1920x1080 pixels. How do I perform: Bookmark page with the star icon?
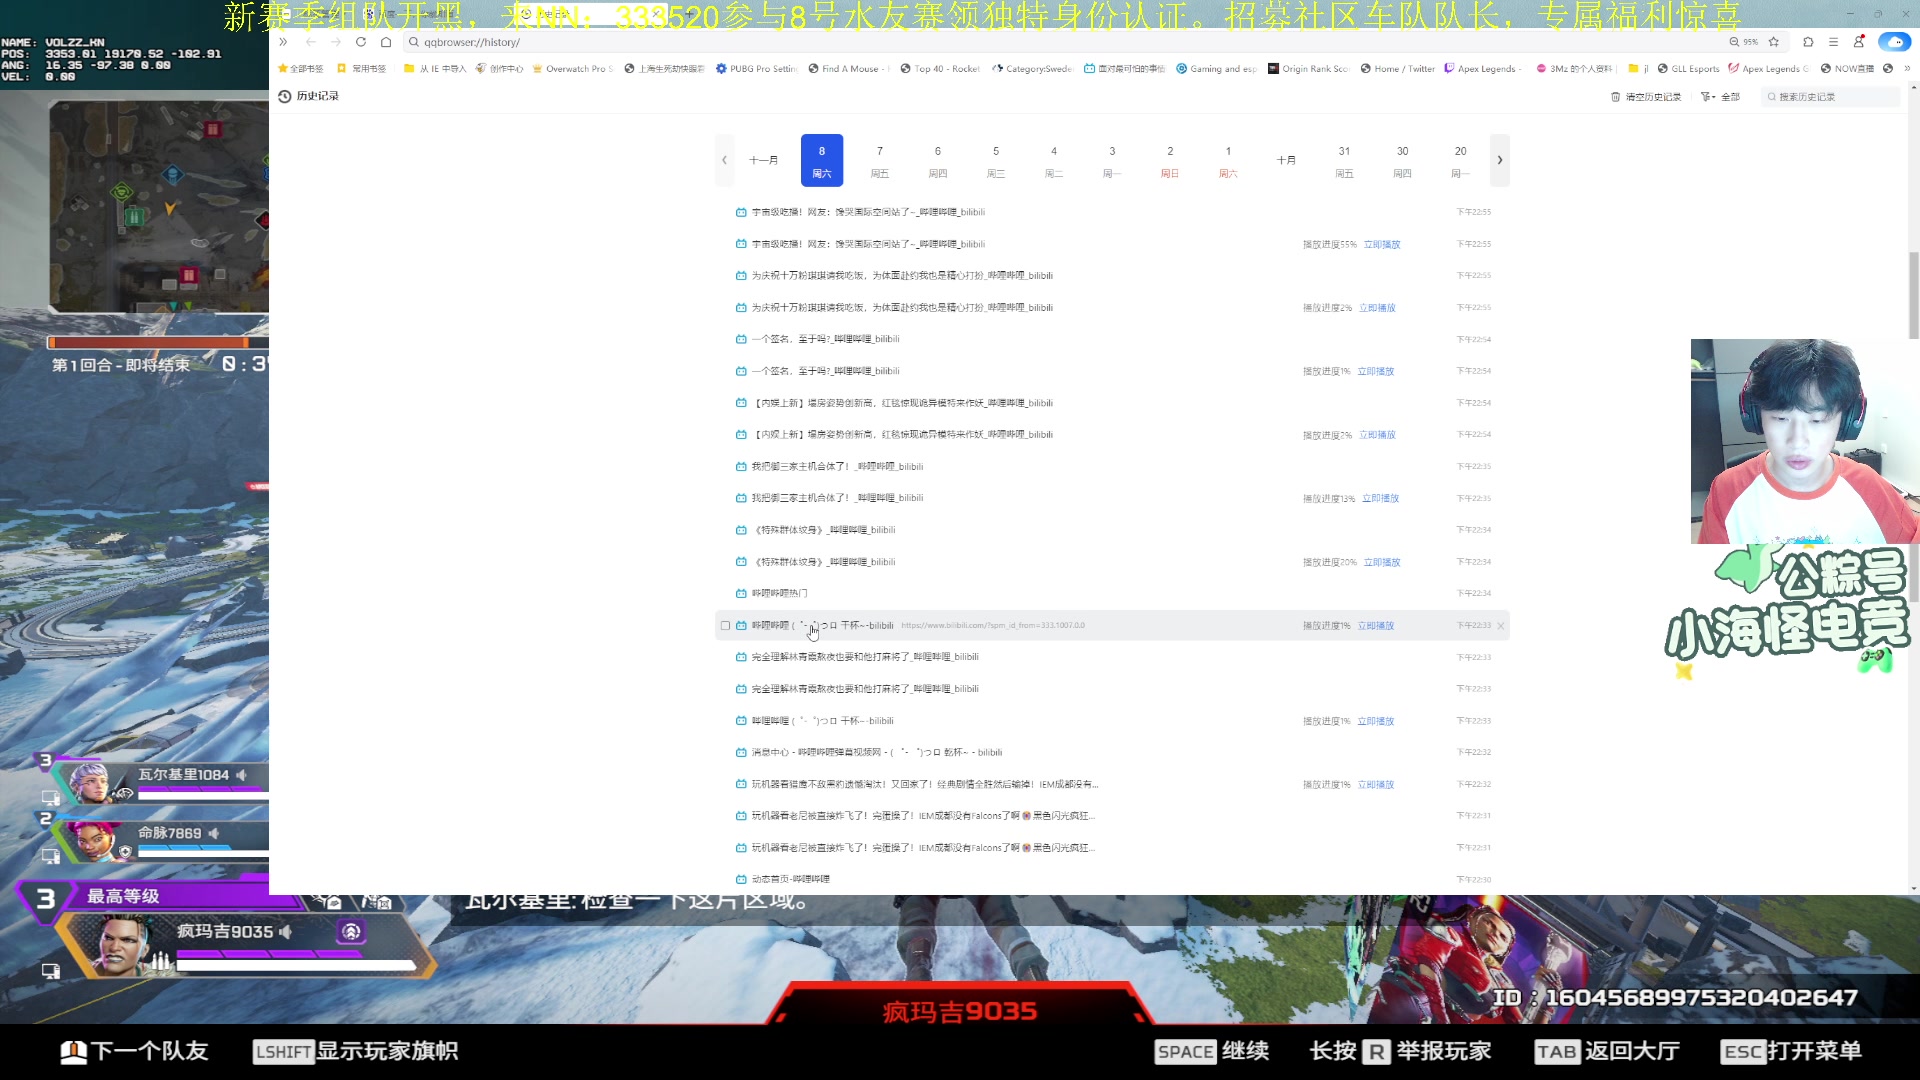coord(1774,42)
